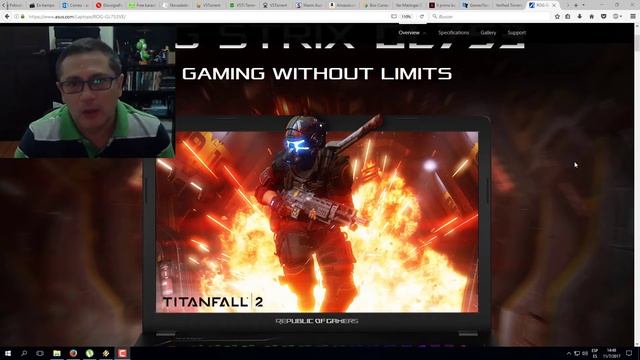640x360 pixels.
Task: Open the yellow diamond taskbar app
Action: [106, 353]
